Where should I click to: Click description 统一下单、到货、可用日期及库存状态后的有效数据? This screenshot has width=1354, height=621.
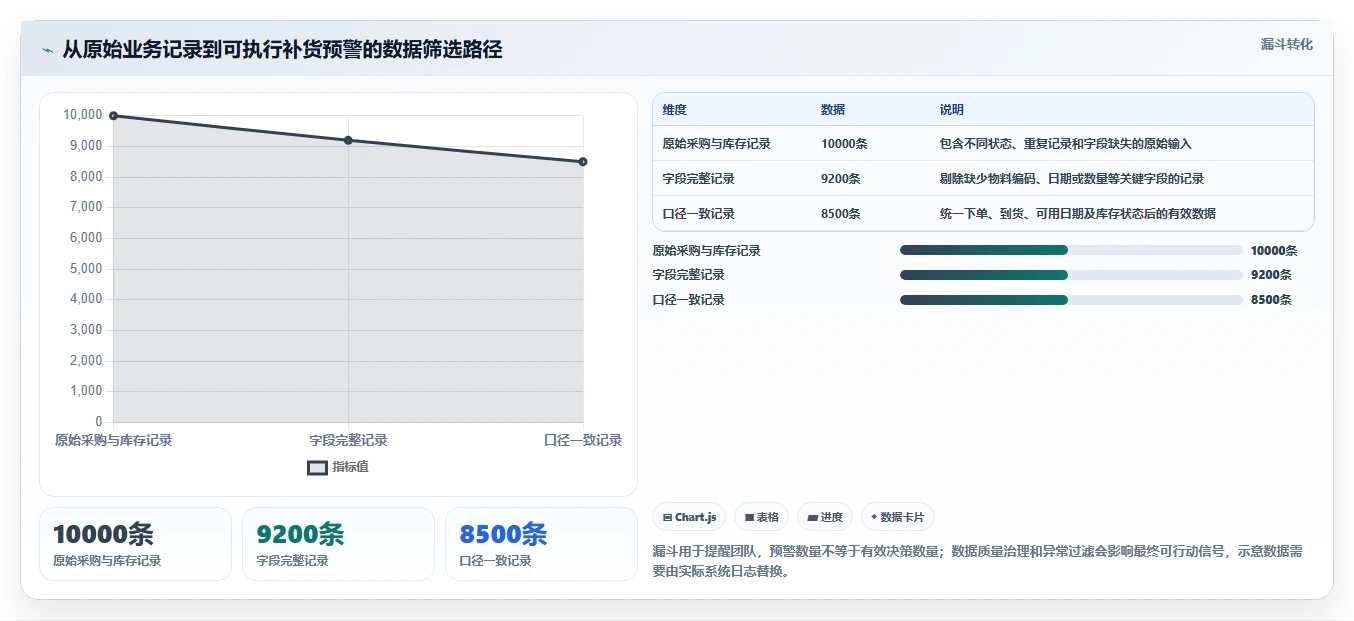tap(1077, 214)
